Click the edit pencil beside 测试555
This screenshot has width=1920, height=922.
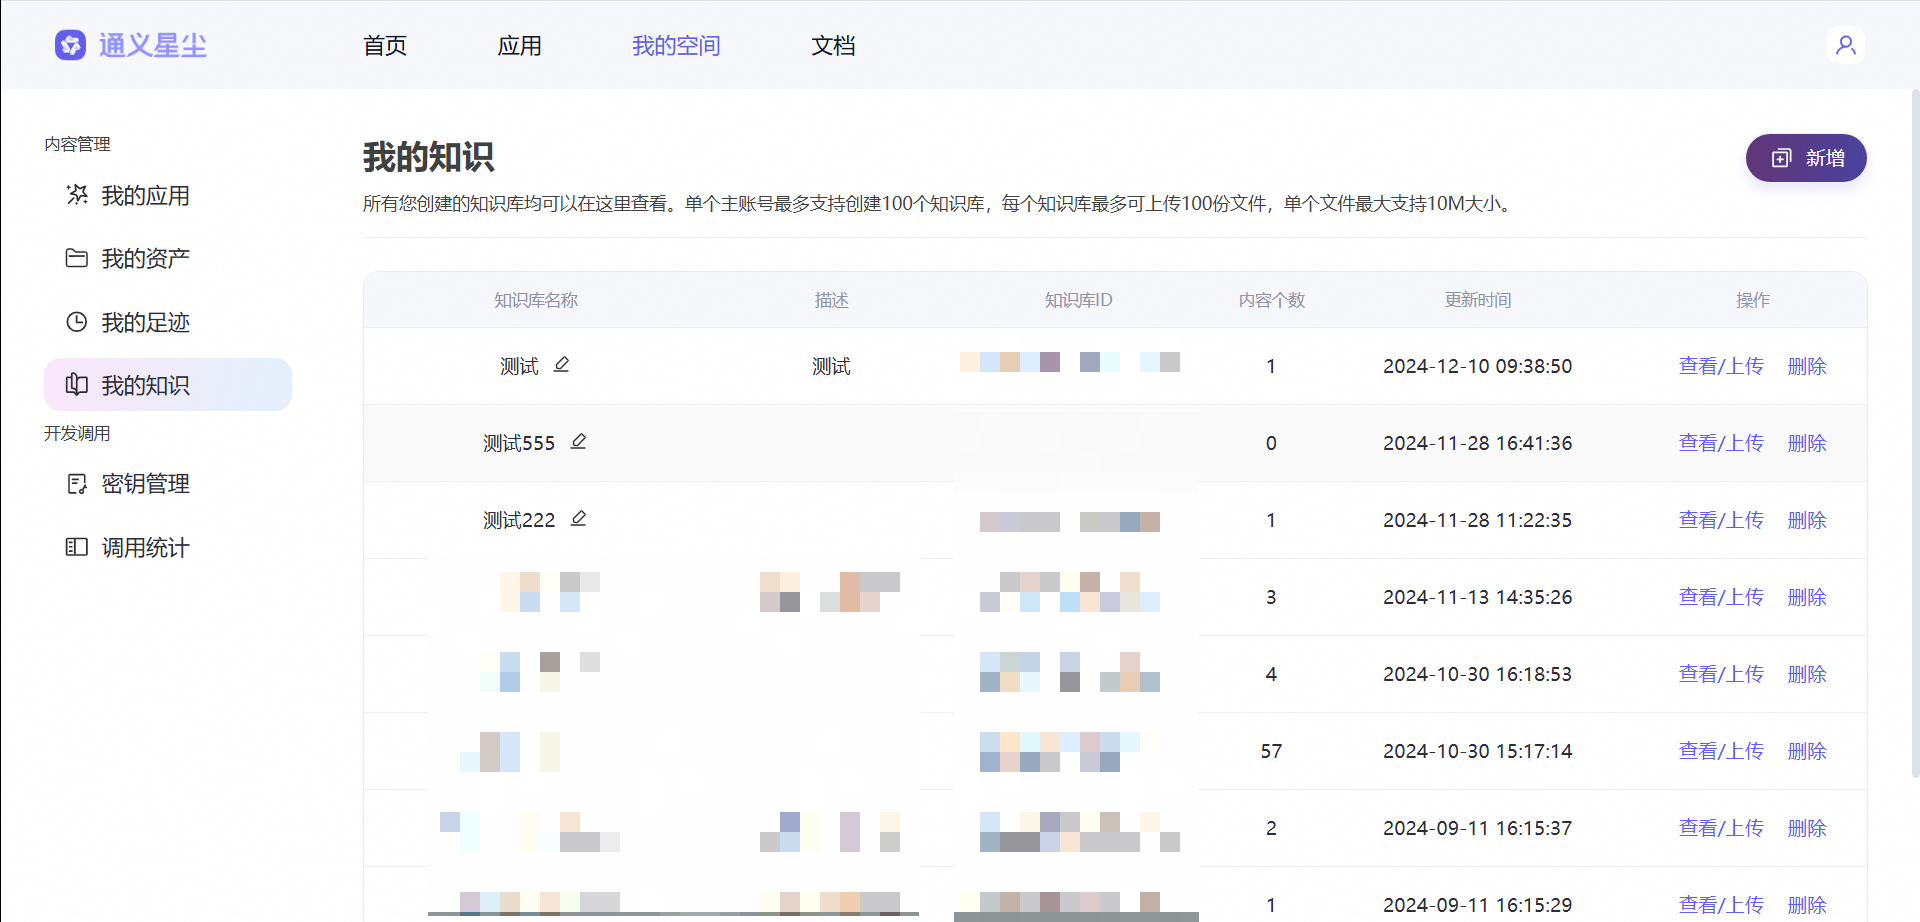click(x=578, y=442)
